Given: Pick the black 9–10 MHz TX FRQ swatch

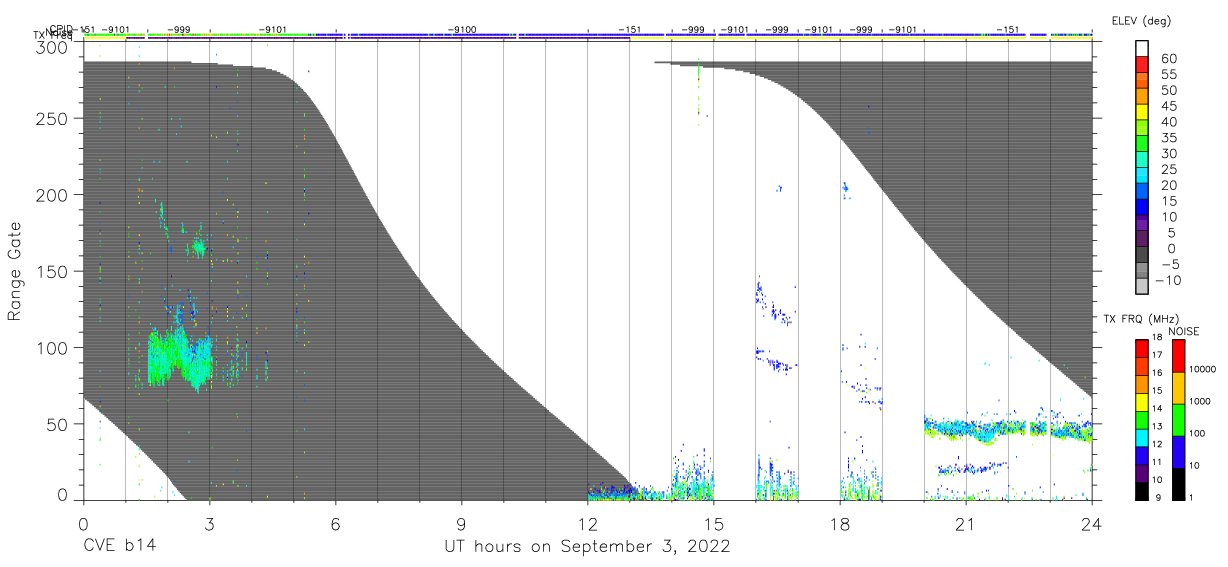Looking at the screenshot, I should click(1141, 491).
